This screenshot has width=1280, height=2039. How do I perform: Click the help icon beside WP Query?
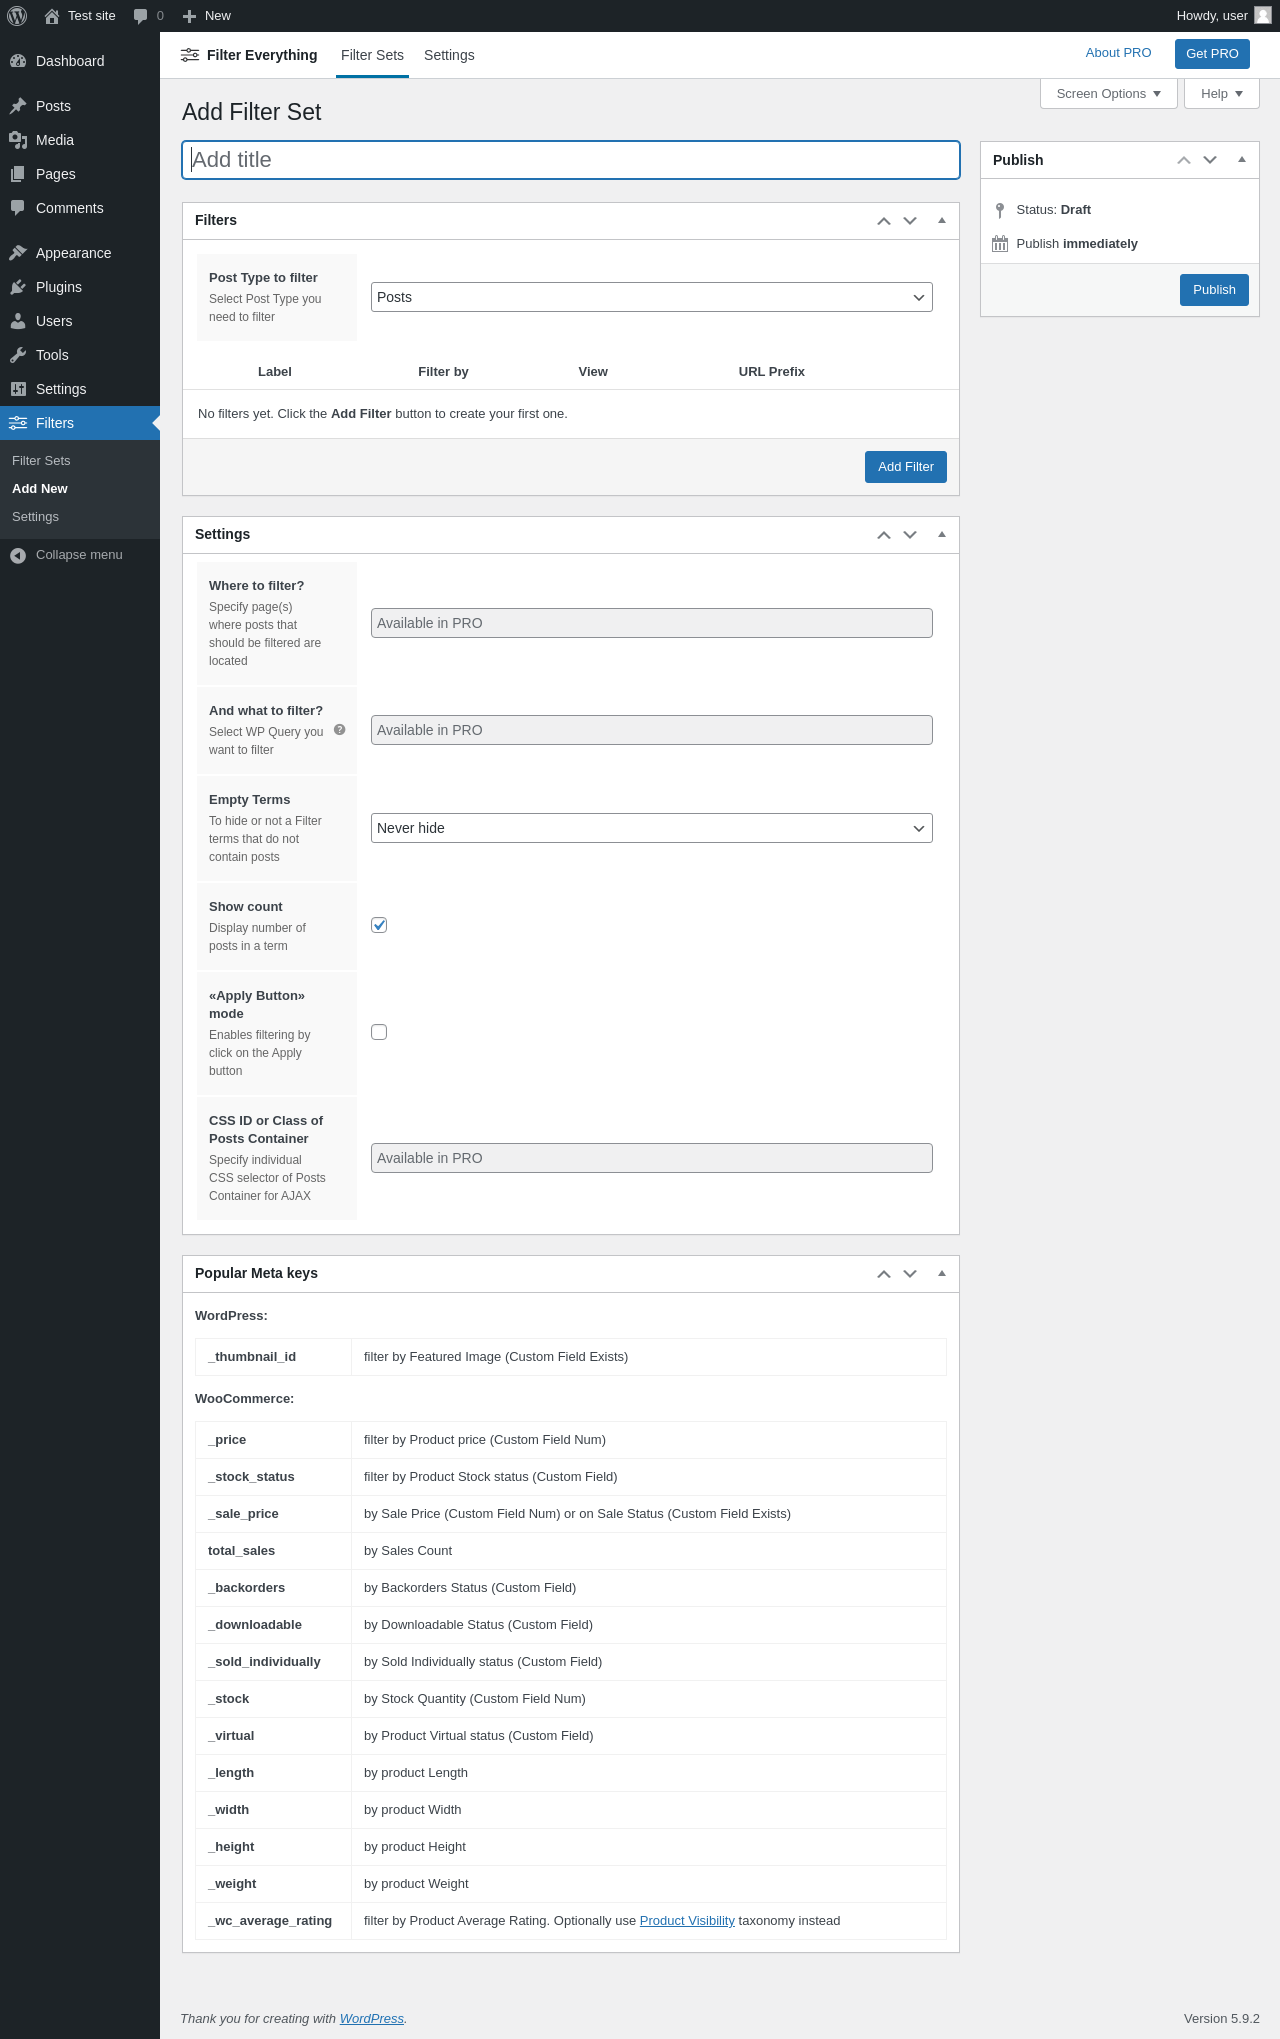click(x=340, y=730)
